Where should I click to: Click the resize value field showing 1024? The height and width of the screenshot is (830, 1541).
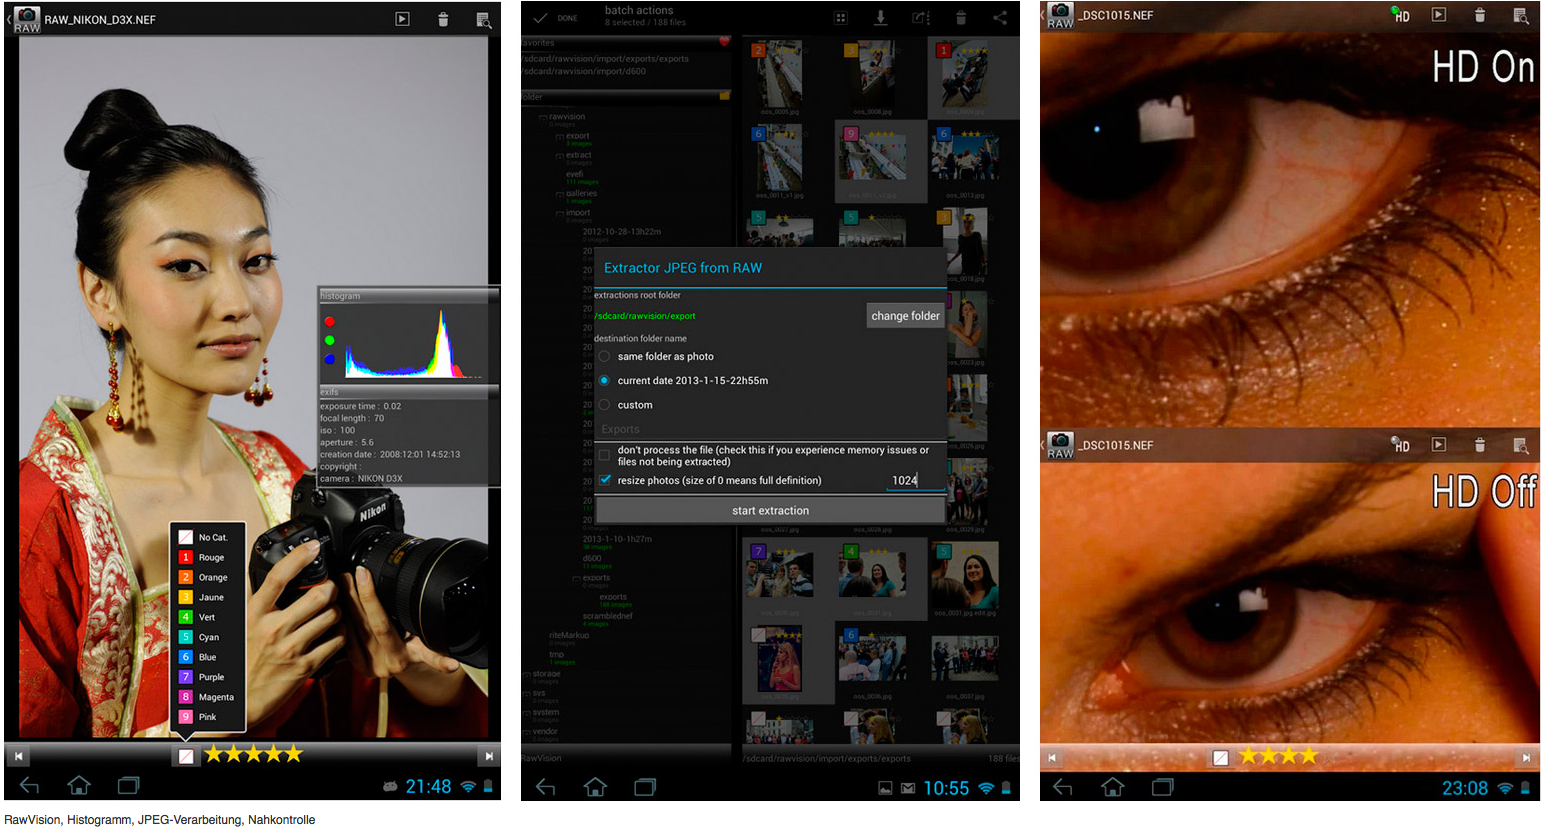(904, 481)
